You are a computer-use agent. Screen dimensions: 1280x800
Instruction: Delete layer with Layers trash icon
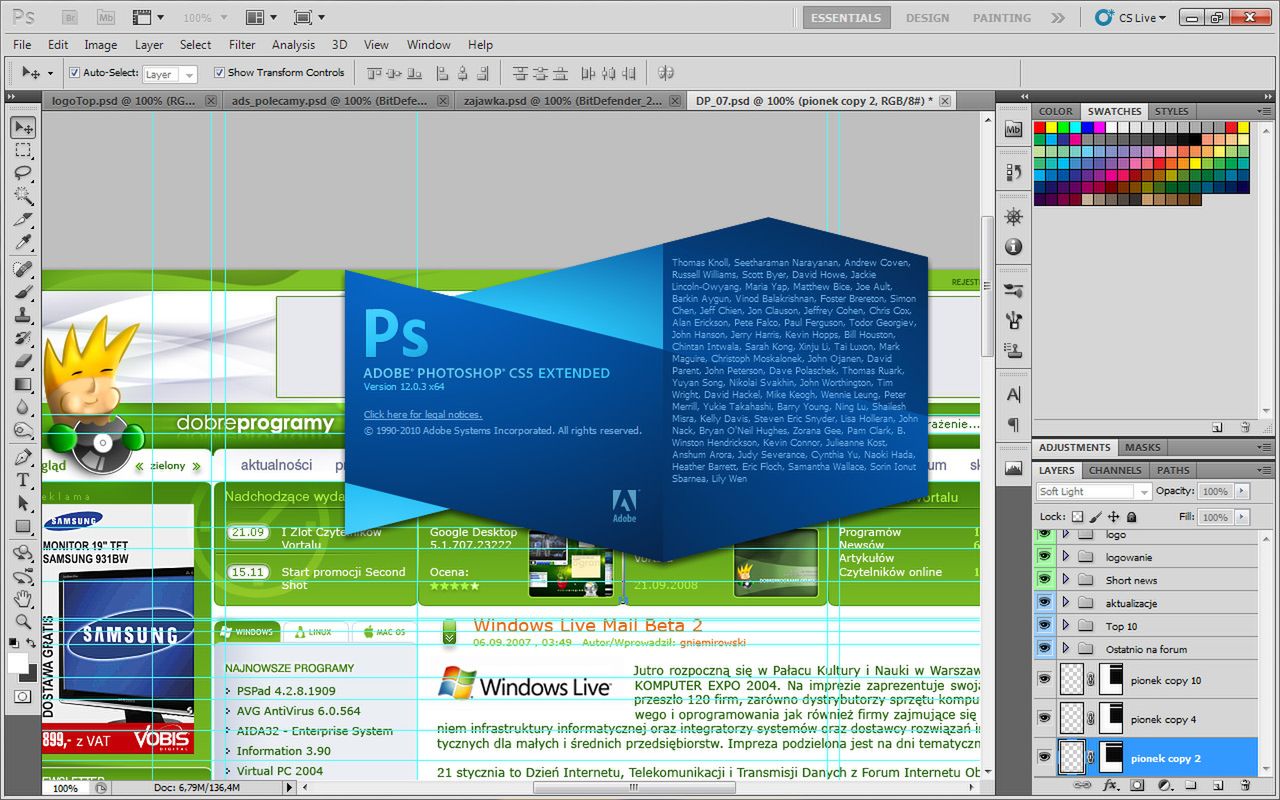(1245, 786)
